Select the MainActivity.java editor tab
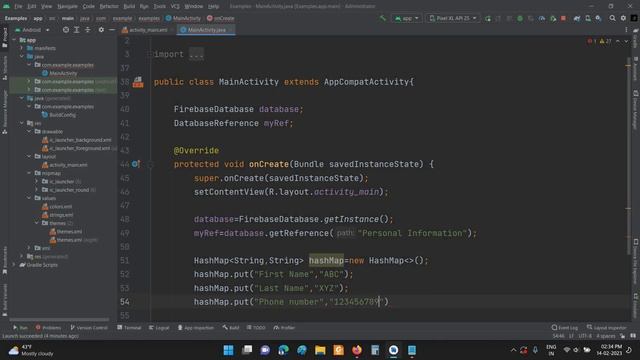This screenshot has width=640, height=360. 206,30
